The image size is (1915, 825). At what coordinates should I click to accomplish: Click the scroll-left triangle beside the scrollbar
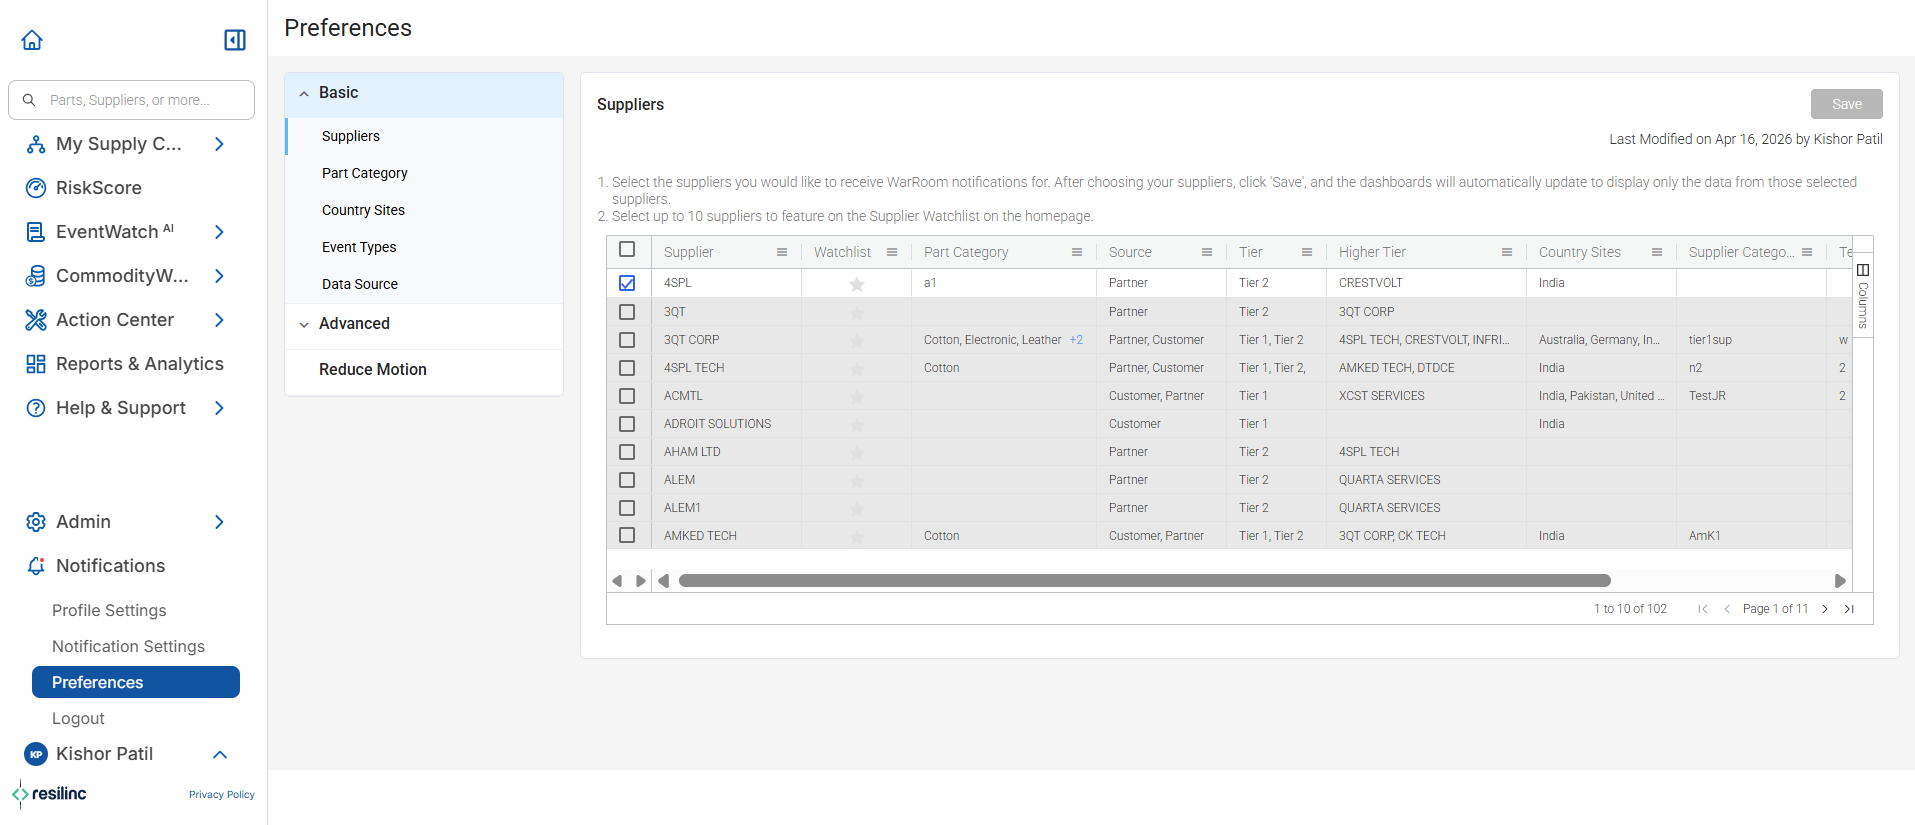663,581
